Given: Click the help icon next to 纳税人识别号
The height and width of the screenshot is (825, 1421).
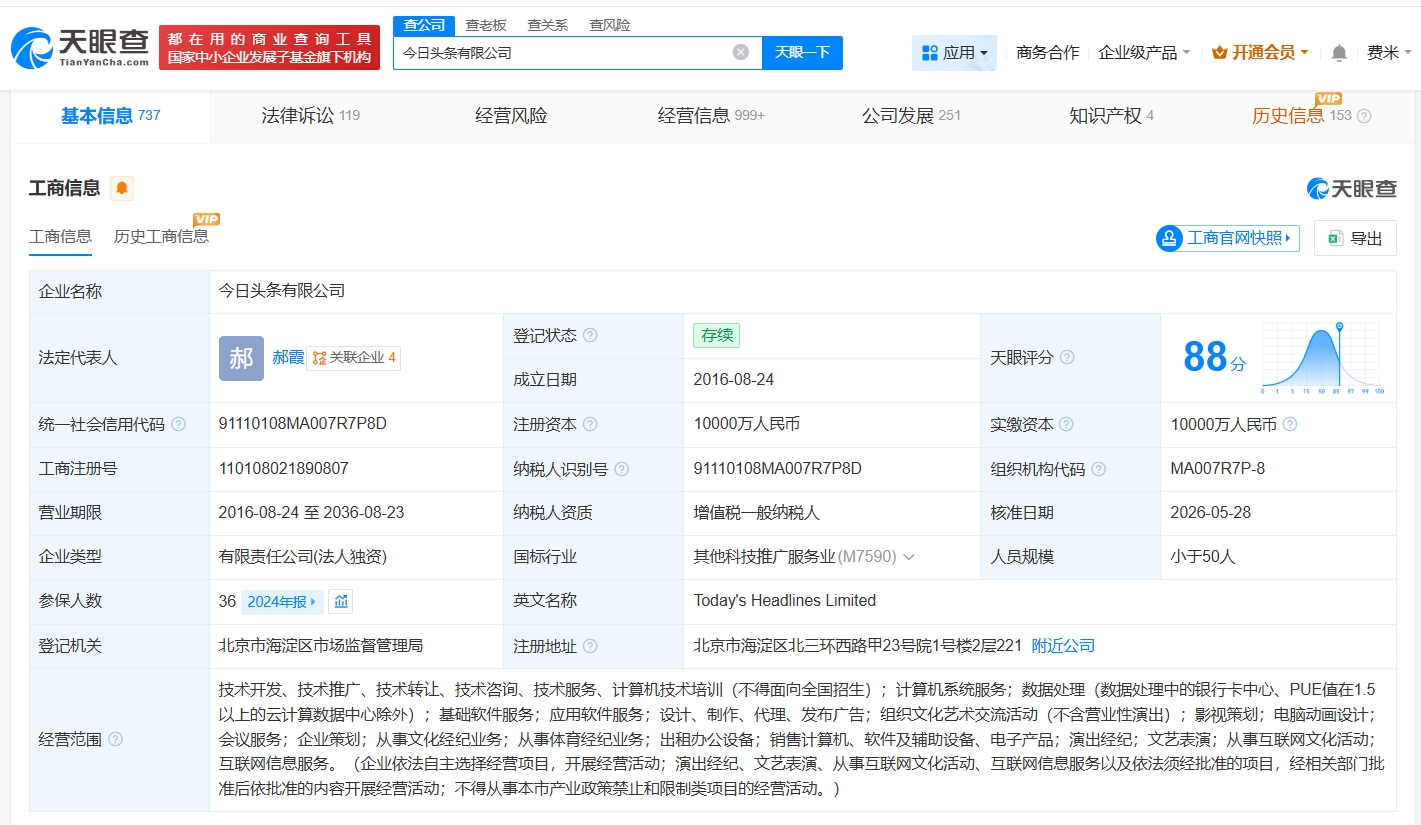Looking at the screenshot, I should tap(622, 469).
